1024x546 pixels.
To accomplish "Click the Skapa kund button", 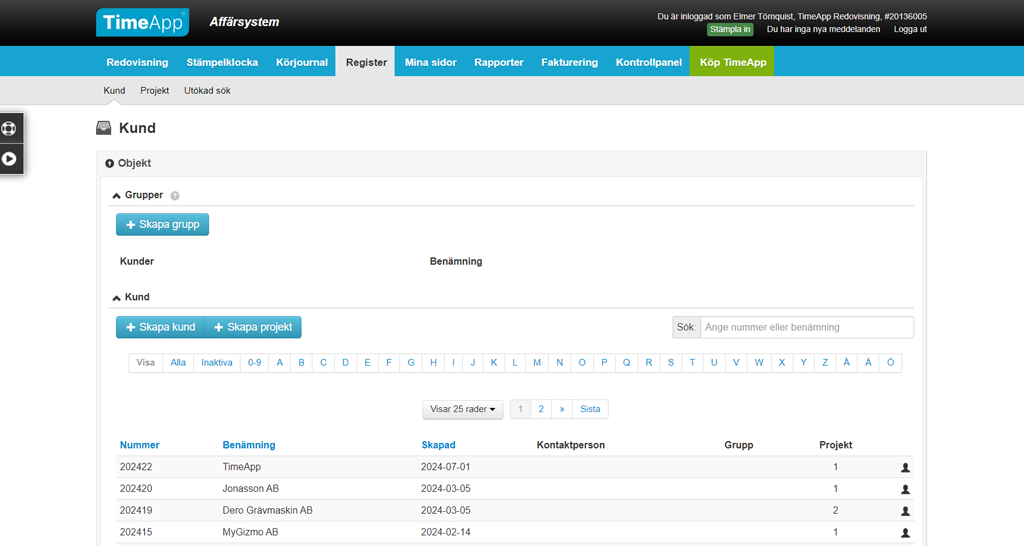I will point(160,327).
